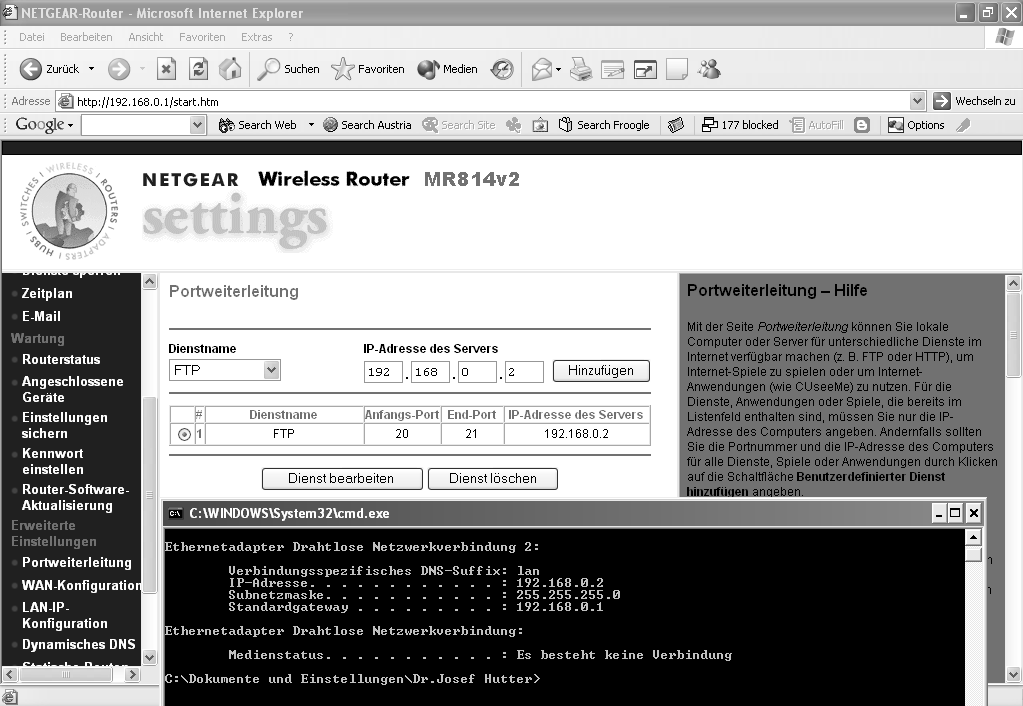Click the Google toolbar search input
Viewport: 1023px width, 706px height.
(x=136, y=125)
